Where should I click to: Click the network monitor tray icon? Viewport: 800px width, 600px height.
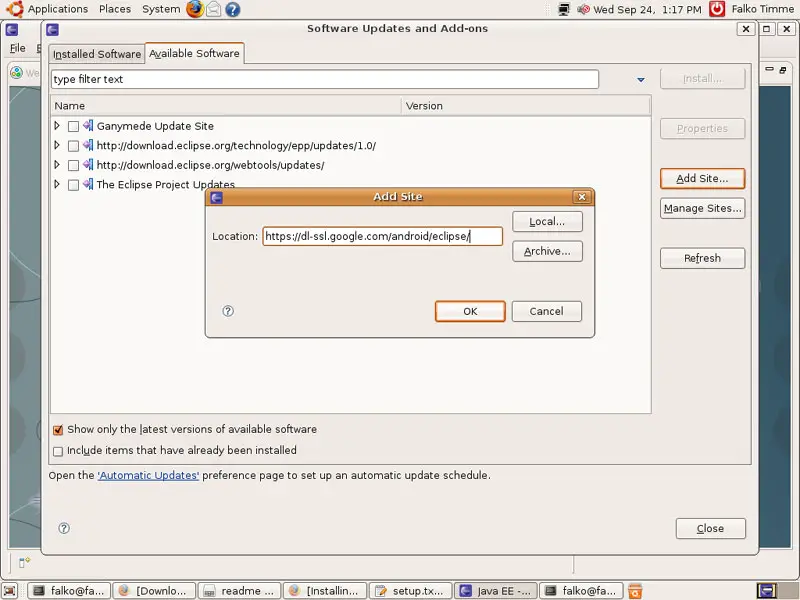click(564, 9)
